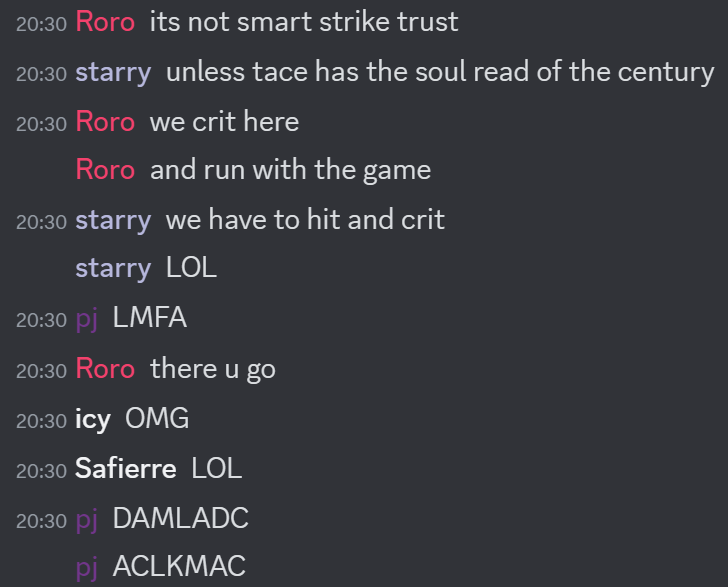728x587 pixels.
Task: Click pj username beside DAMLADC
Action: (x=87, y=519)
